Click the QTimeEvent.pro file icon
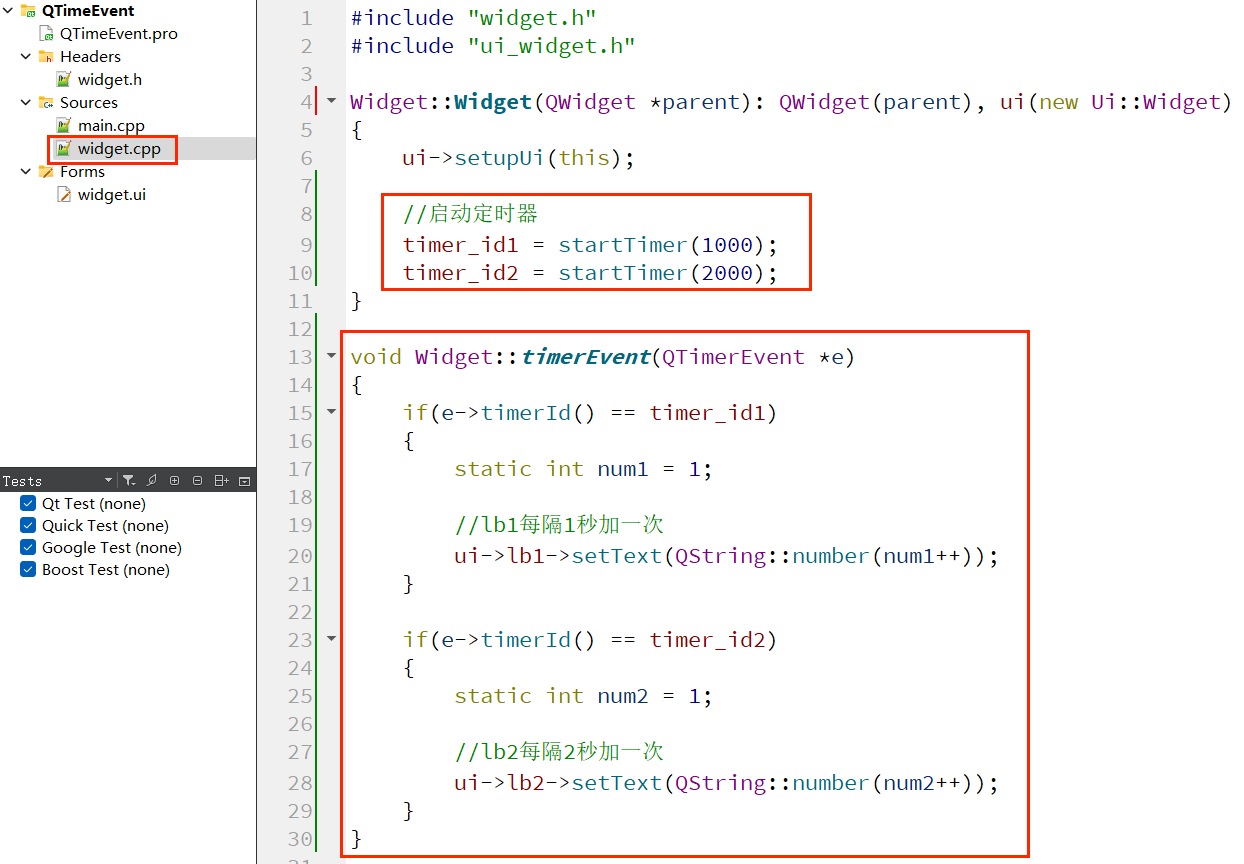This screenshot has width=1244, height=864. point(46,34)
